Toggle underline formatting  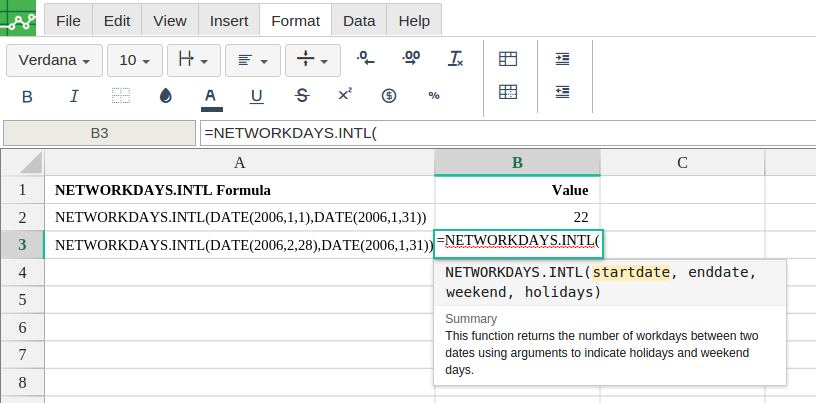tap(256, 96)
